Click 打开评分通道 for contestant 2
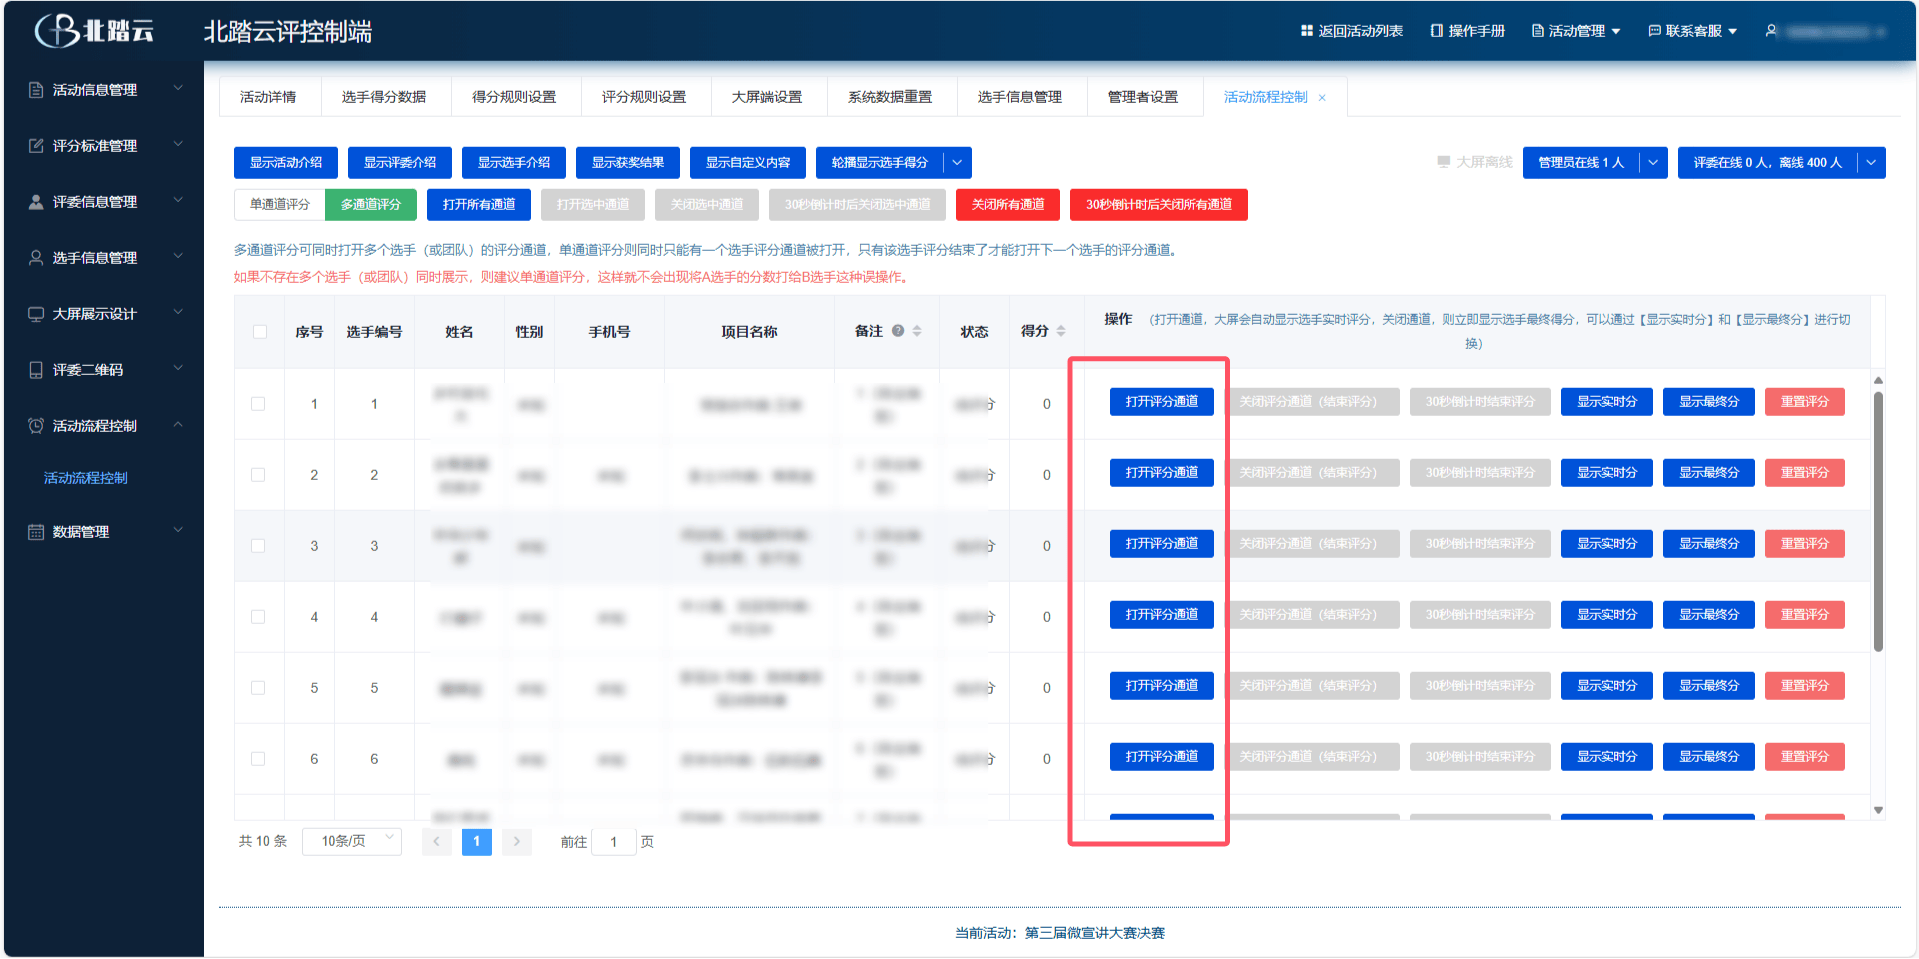Screen dimensions: 1919x959 [x=1161, y=473]
